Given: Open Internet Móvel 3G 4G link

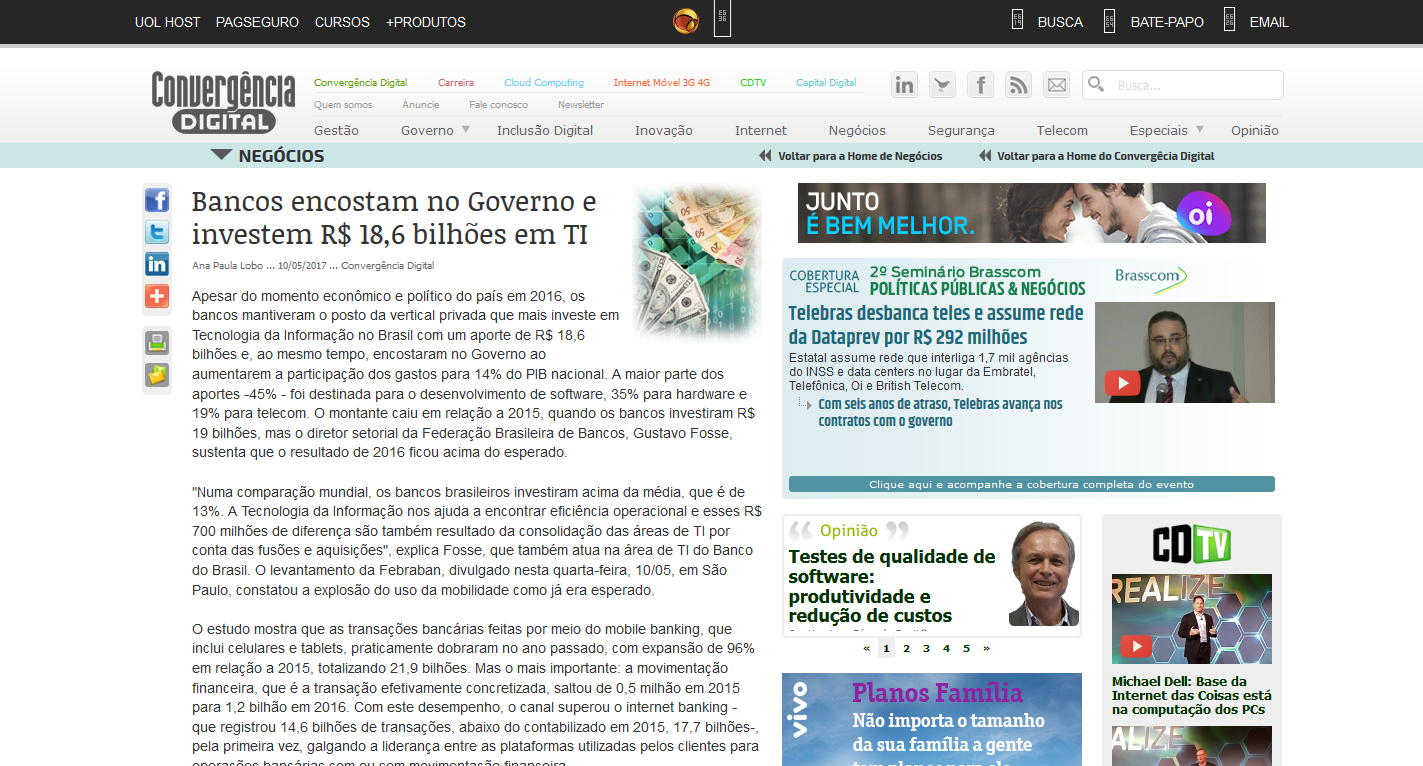Looking at the screenshot, I should coord(662,83).
